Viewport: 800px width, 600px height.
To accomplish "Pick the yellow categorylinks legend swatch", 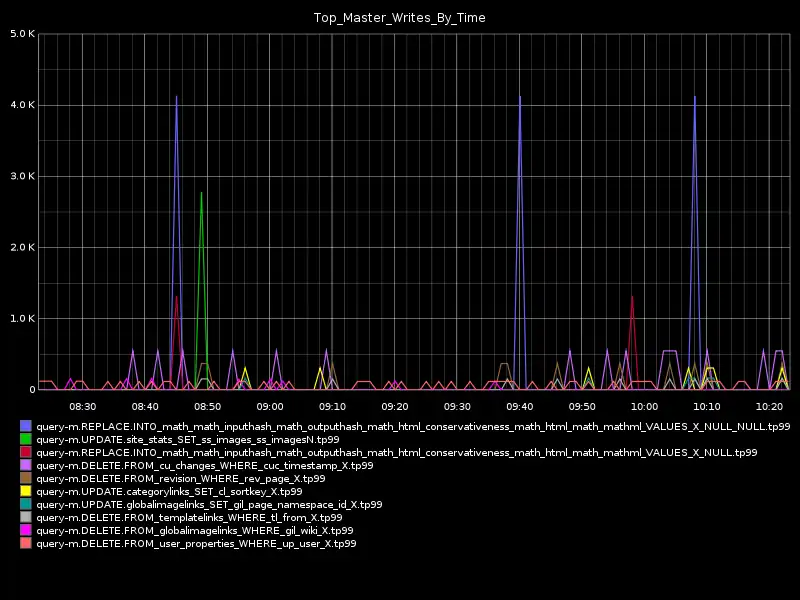I will (26, 491).
